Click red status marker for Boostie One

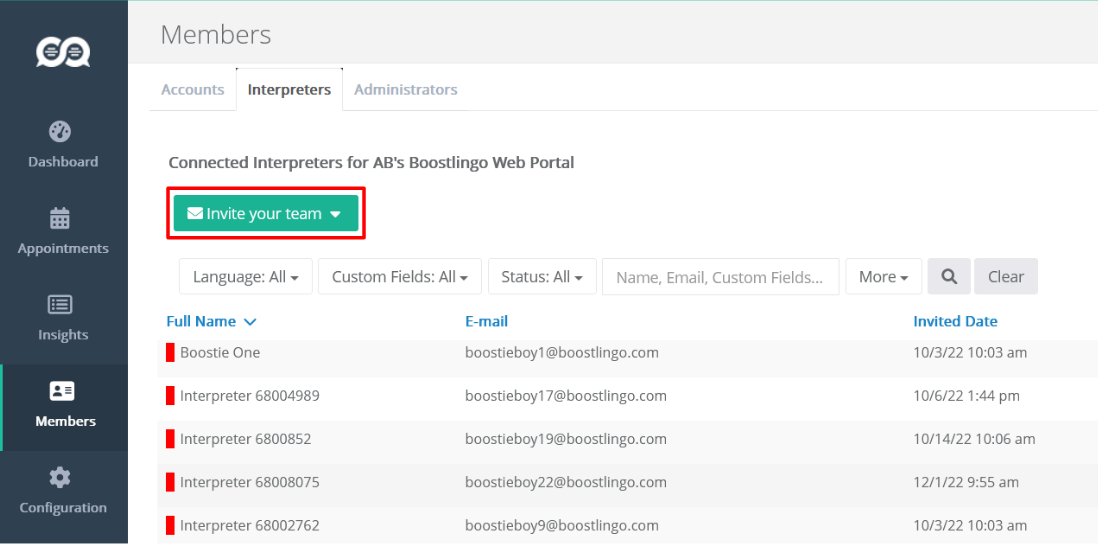[170, 352]
